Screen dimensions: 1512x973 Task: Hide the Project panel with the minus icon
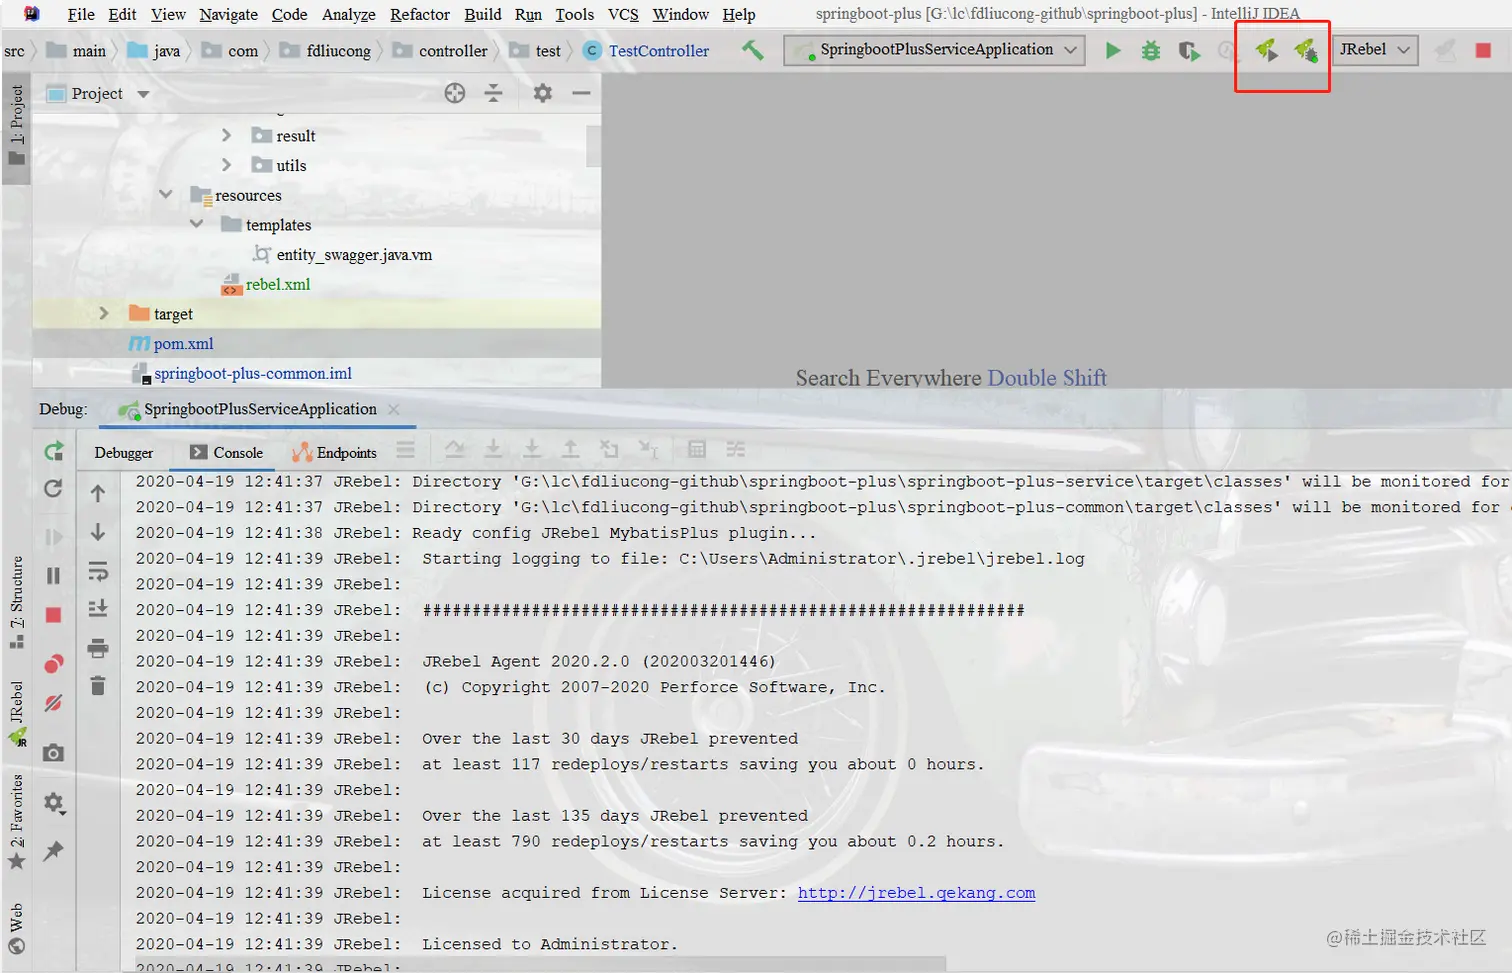tap(581, 93)
